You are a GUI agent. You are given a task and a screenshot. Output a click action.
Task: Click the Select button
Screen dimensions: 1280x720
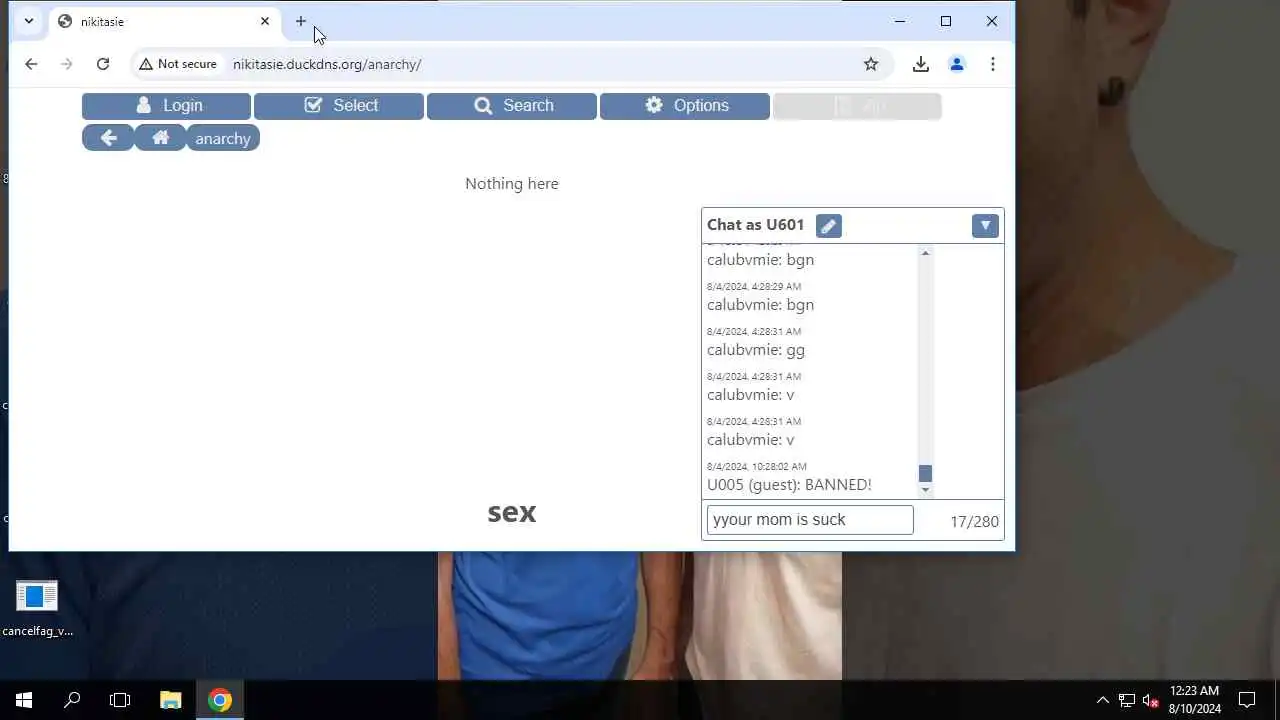click(x=339, y=106)
